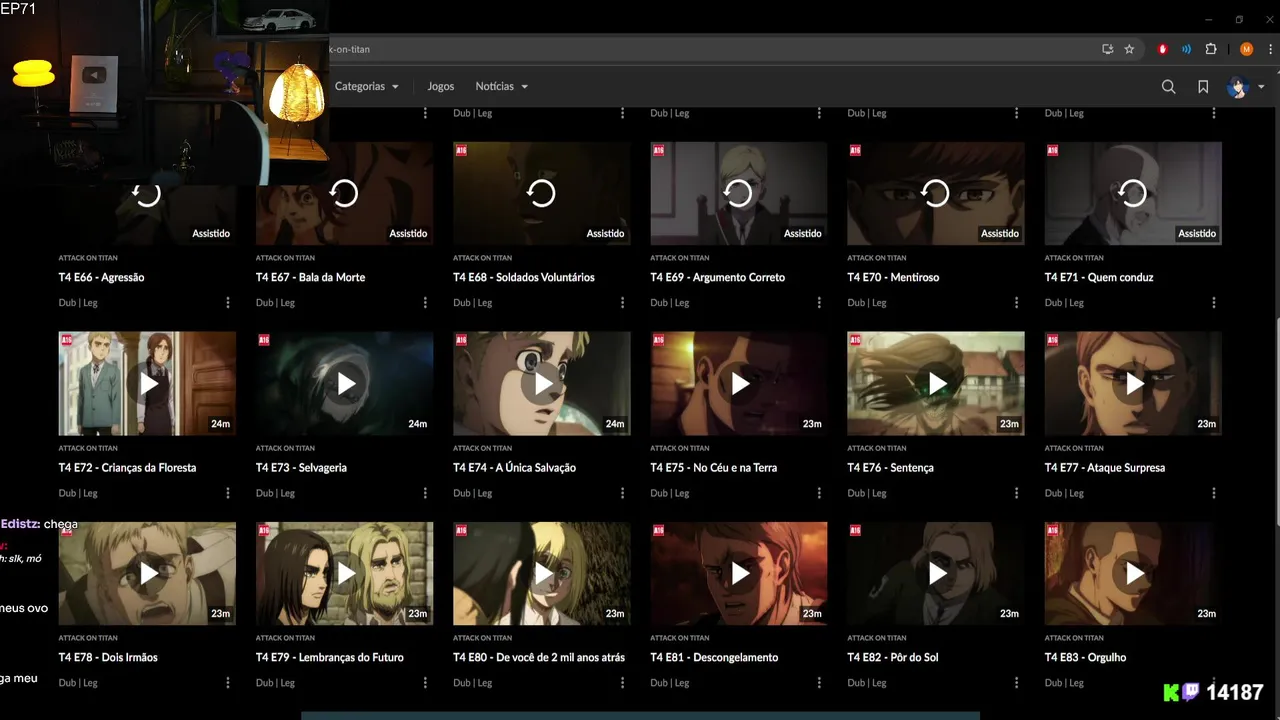Play episode E81 Descongelamento
Image resolution: width=1280 pixels, height=720 pixels.
pos(738,573)
